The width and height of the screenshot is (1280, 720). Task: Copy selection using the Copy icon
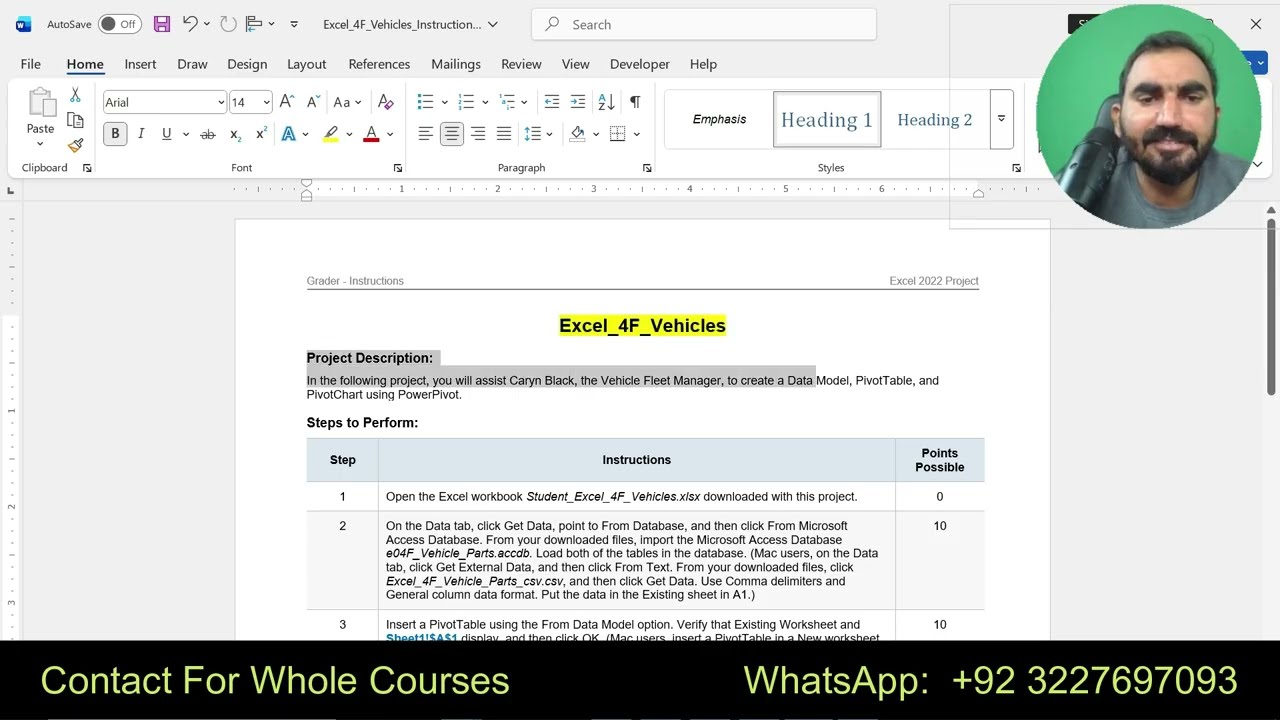[75, 120]
